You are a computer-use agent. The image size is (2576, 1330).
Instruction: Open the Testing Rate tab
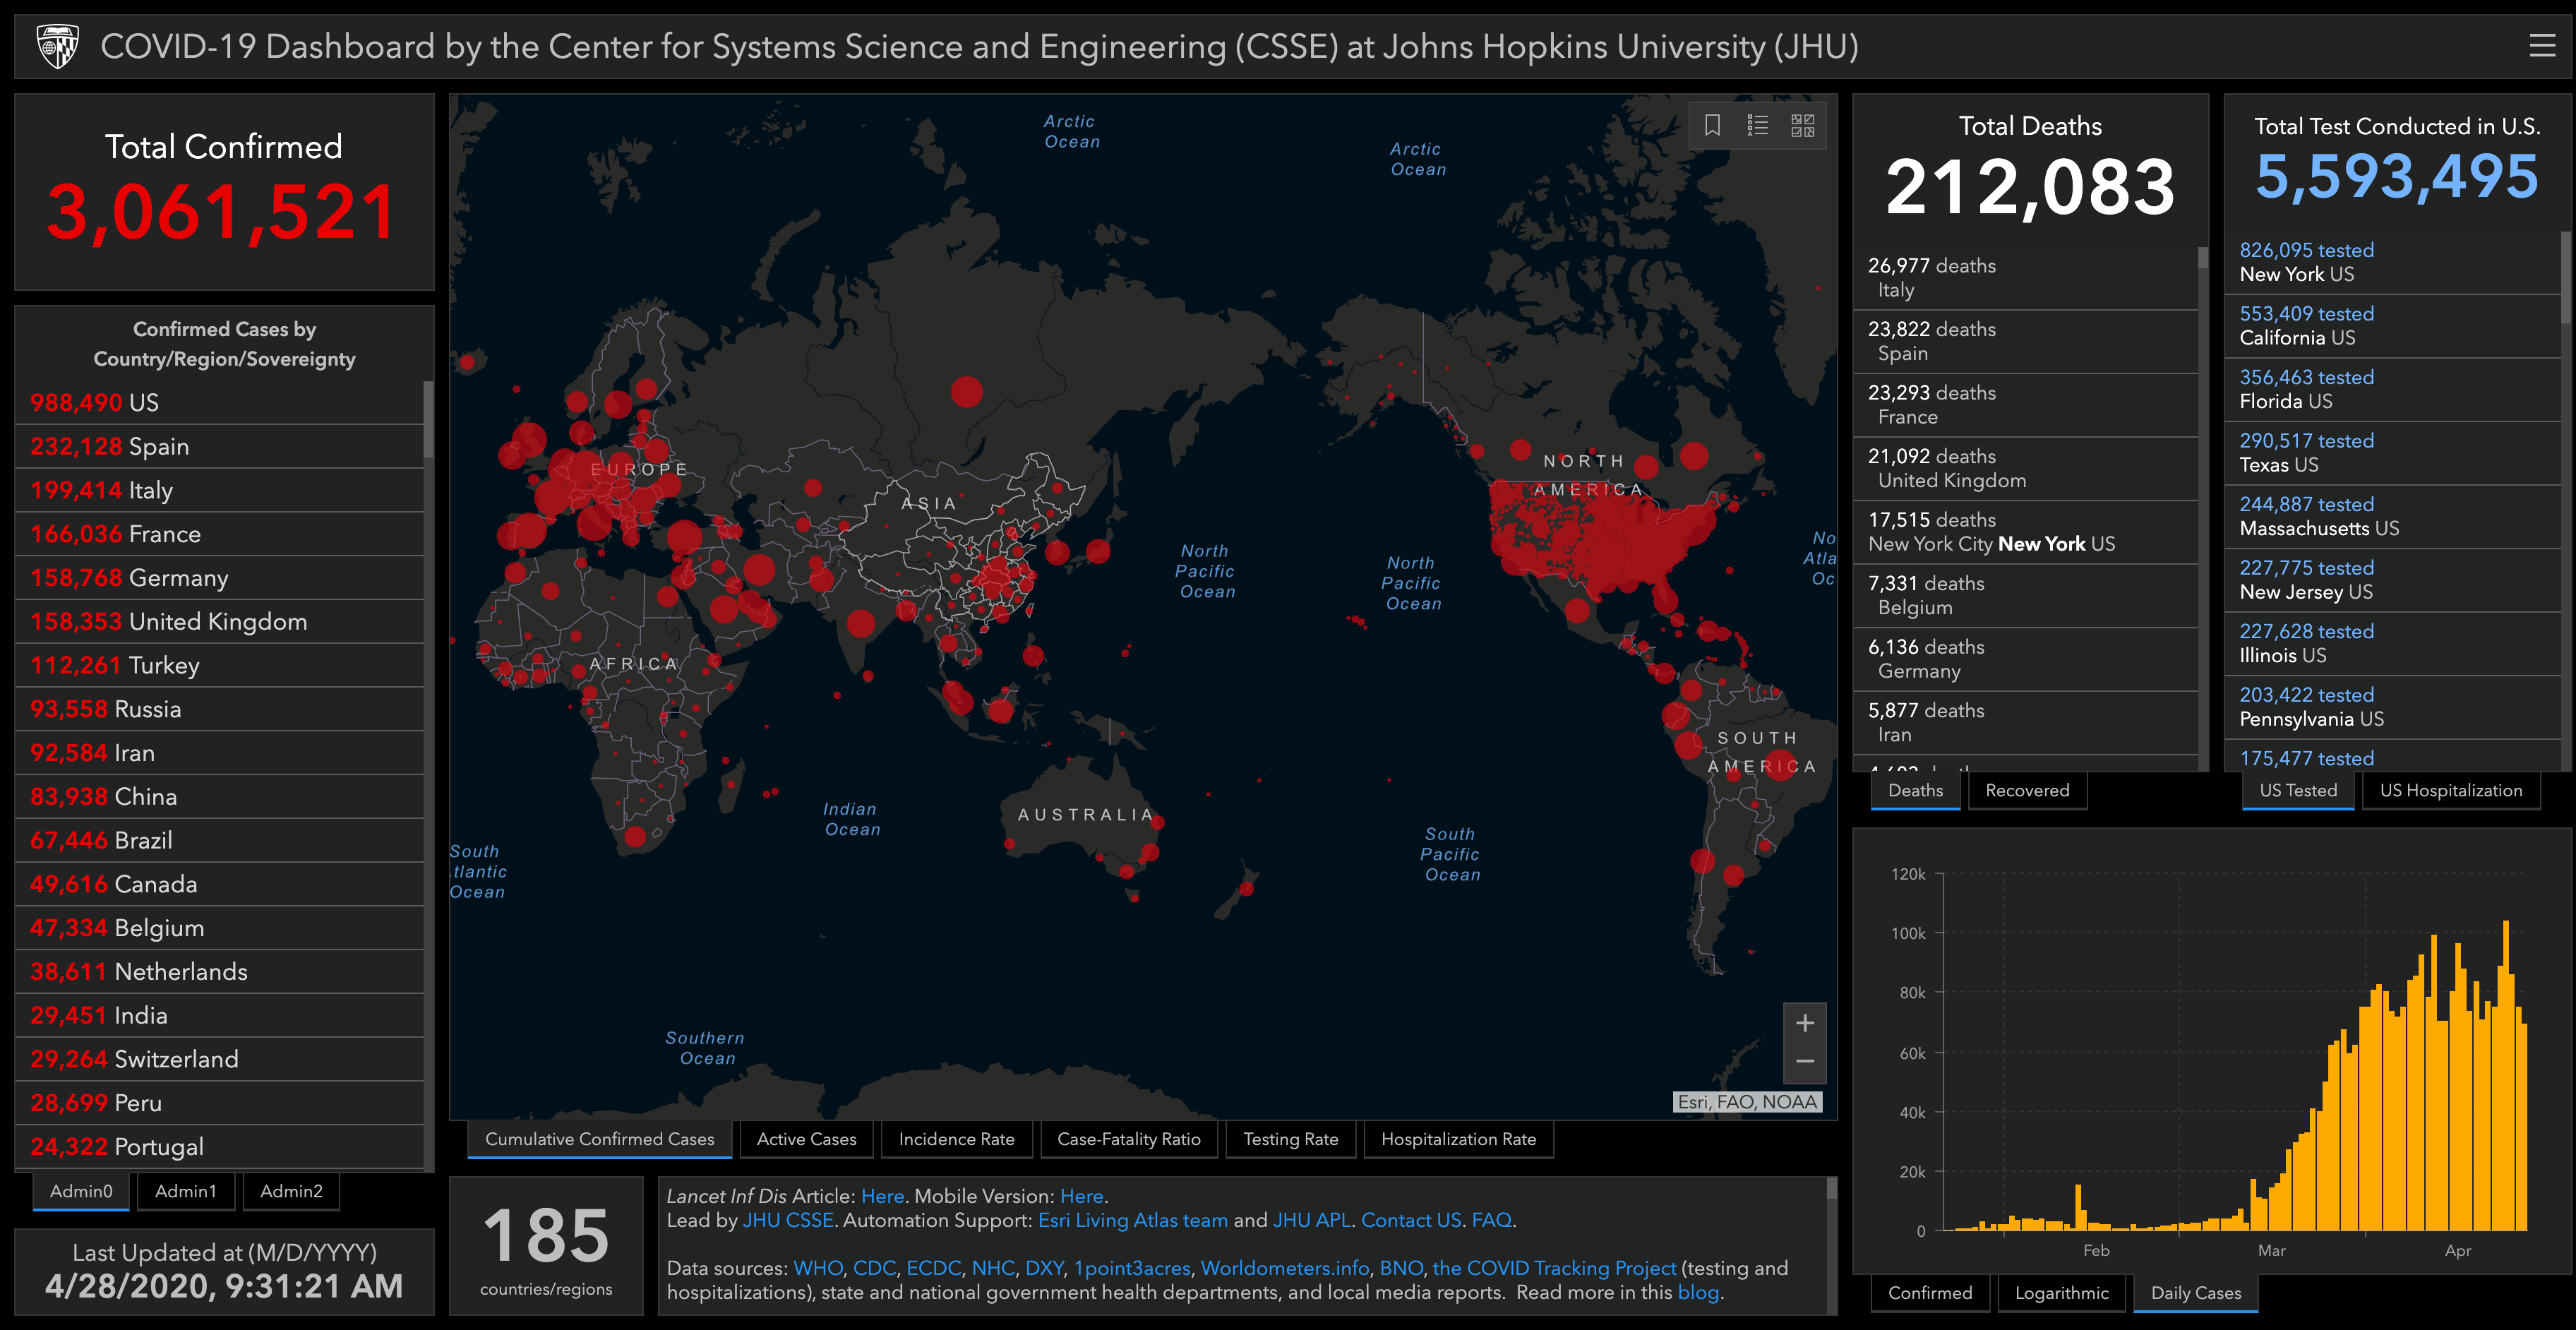pos(1290,1139)
